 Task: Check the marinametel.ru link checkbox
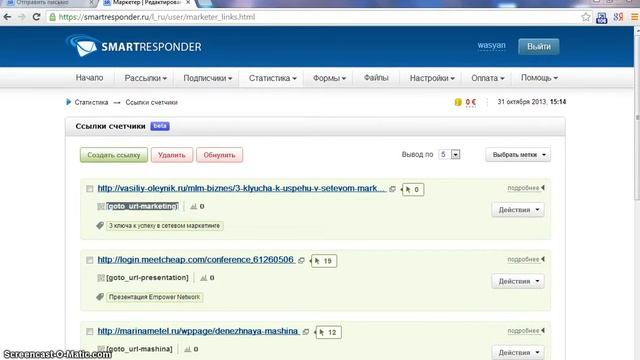(x=89, y=331)
